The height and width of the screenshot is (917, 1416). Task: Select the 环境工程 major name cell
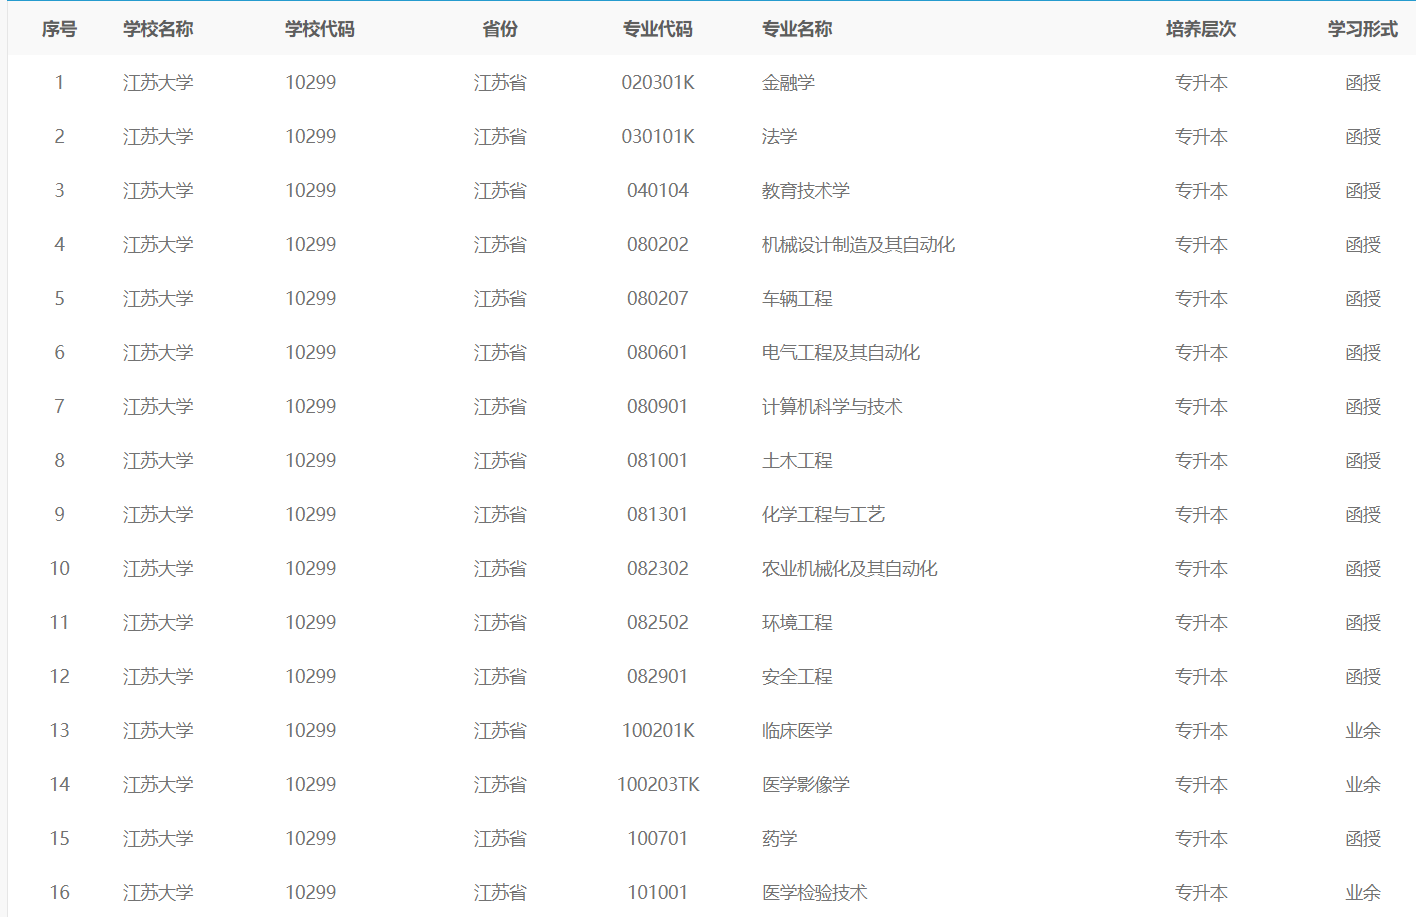pos(797,623)
